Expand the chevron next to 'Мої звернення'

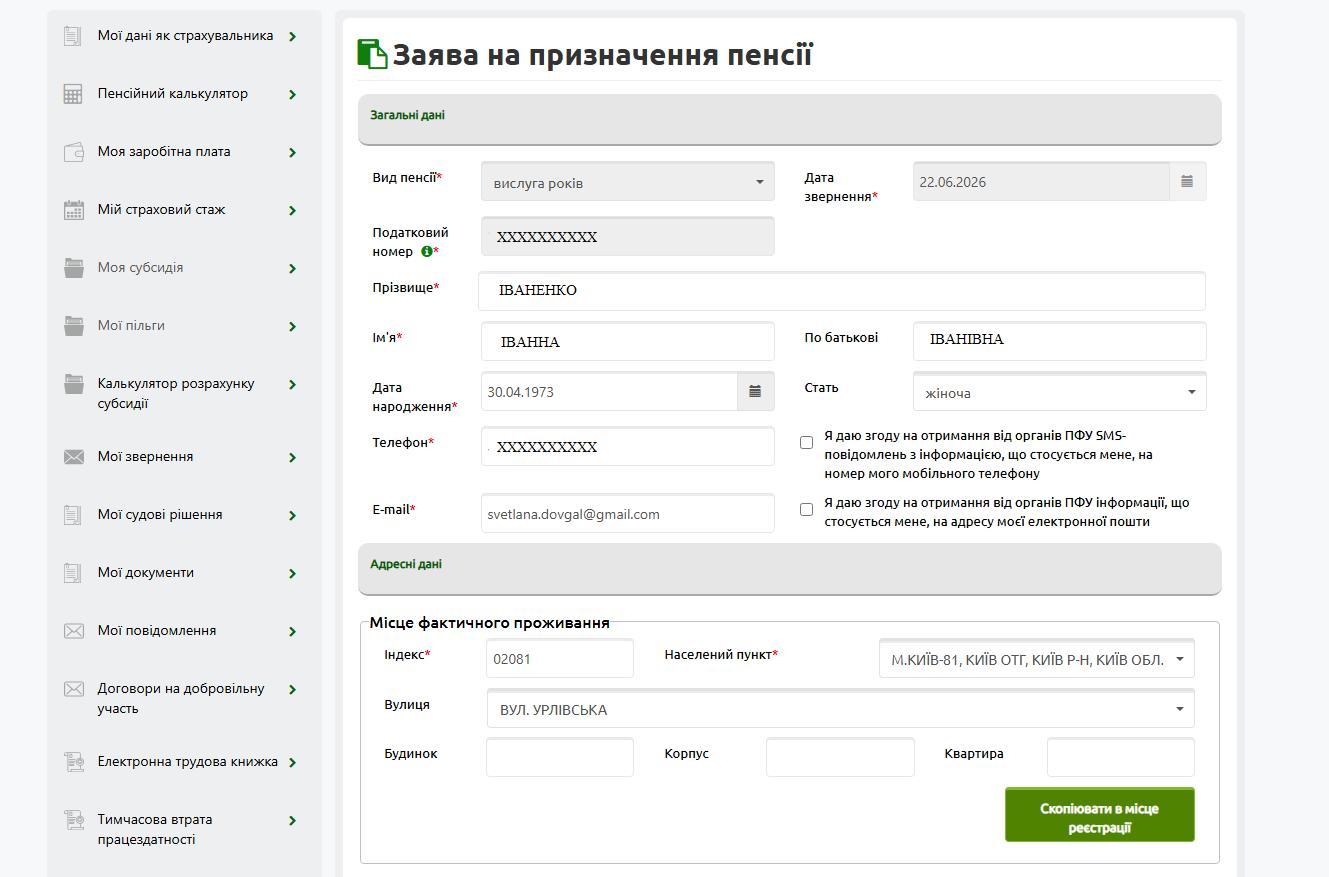[x=293, y=458]
